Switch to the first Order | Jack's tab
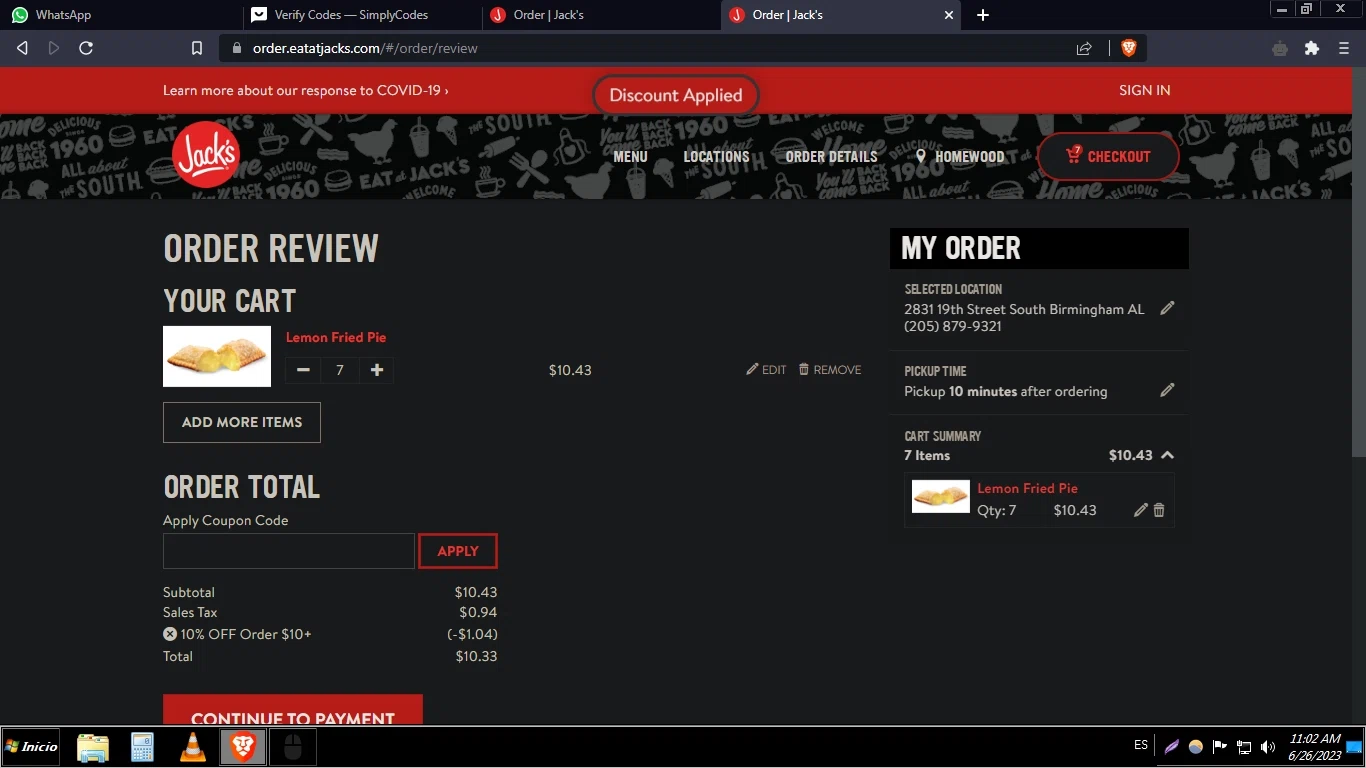Viewport: 1366px width, 768px height. [x=601, y=15]
